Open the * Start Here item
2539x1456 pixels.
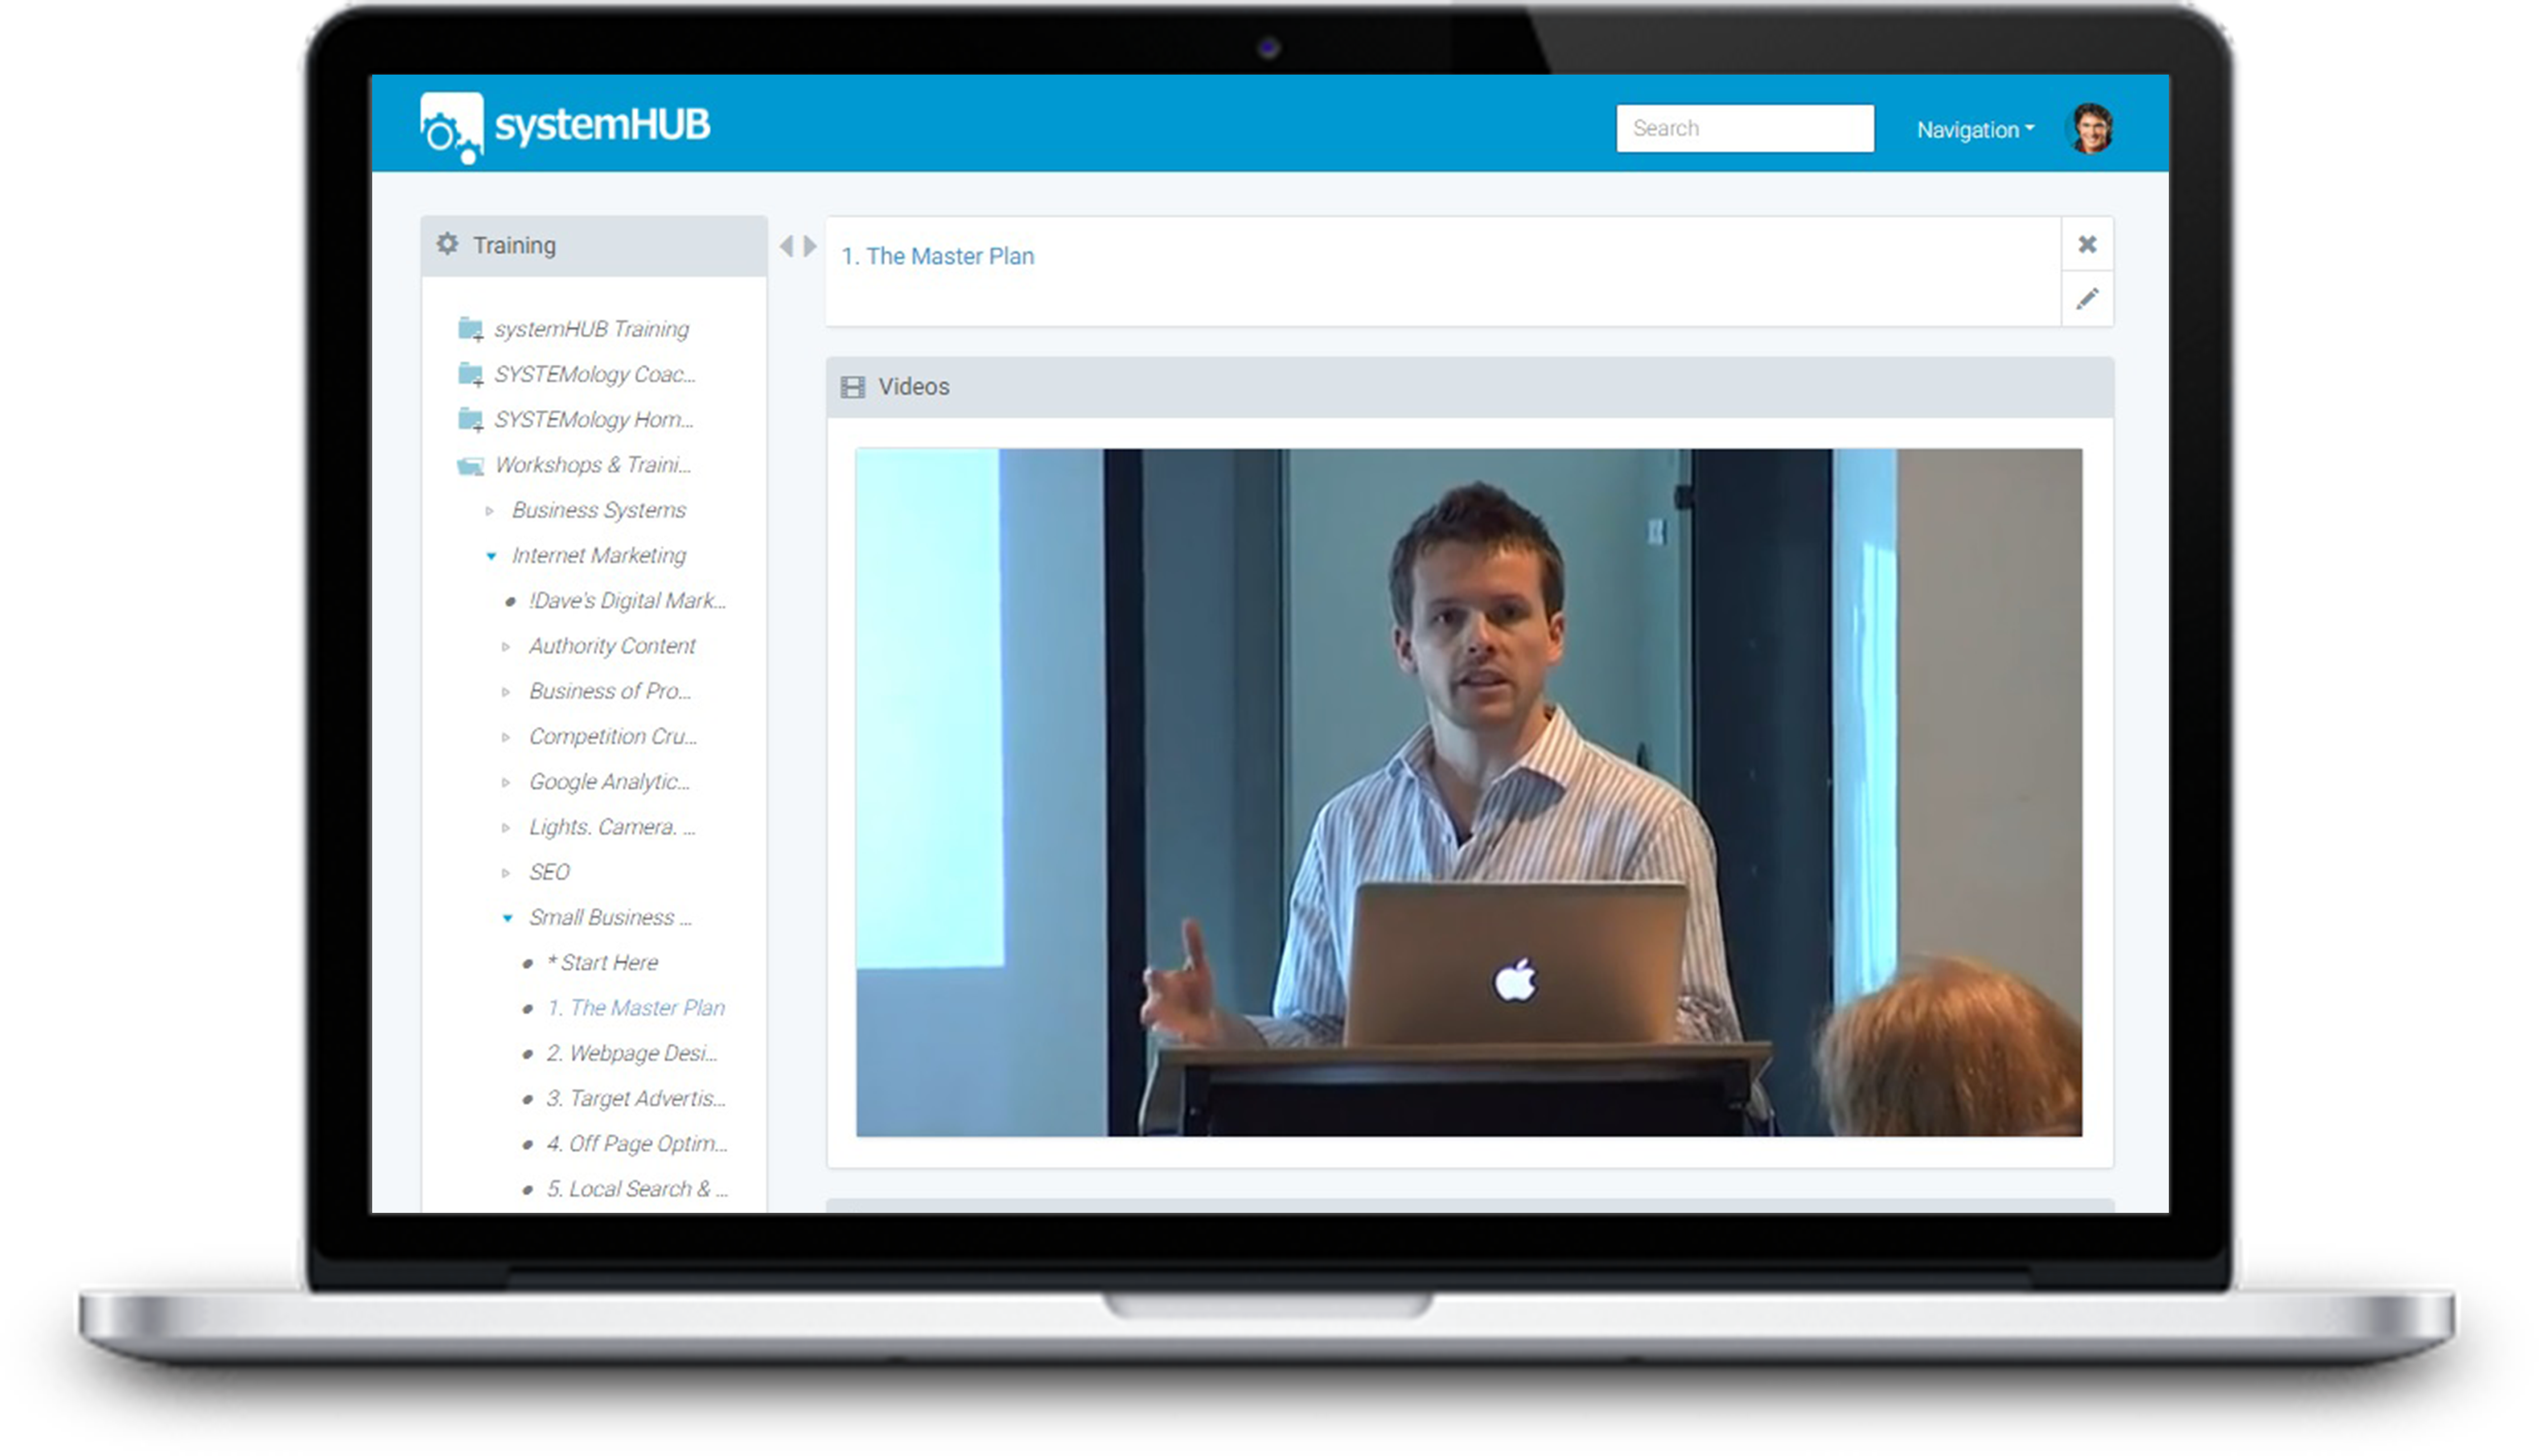(x=602, y=962)
